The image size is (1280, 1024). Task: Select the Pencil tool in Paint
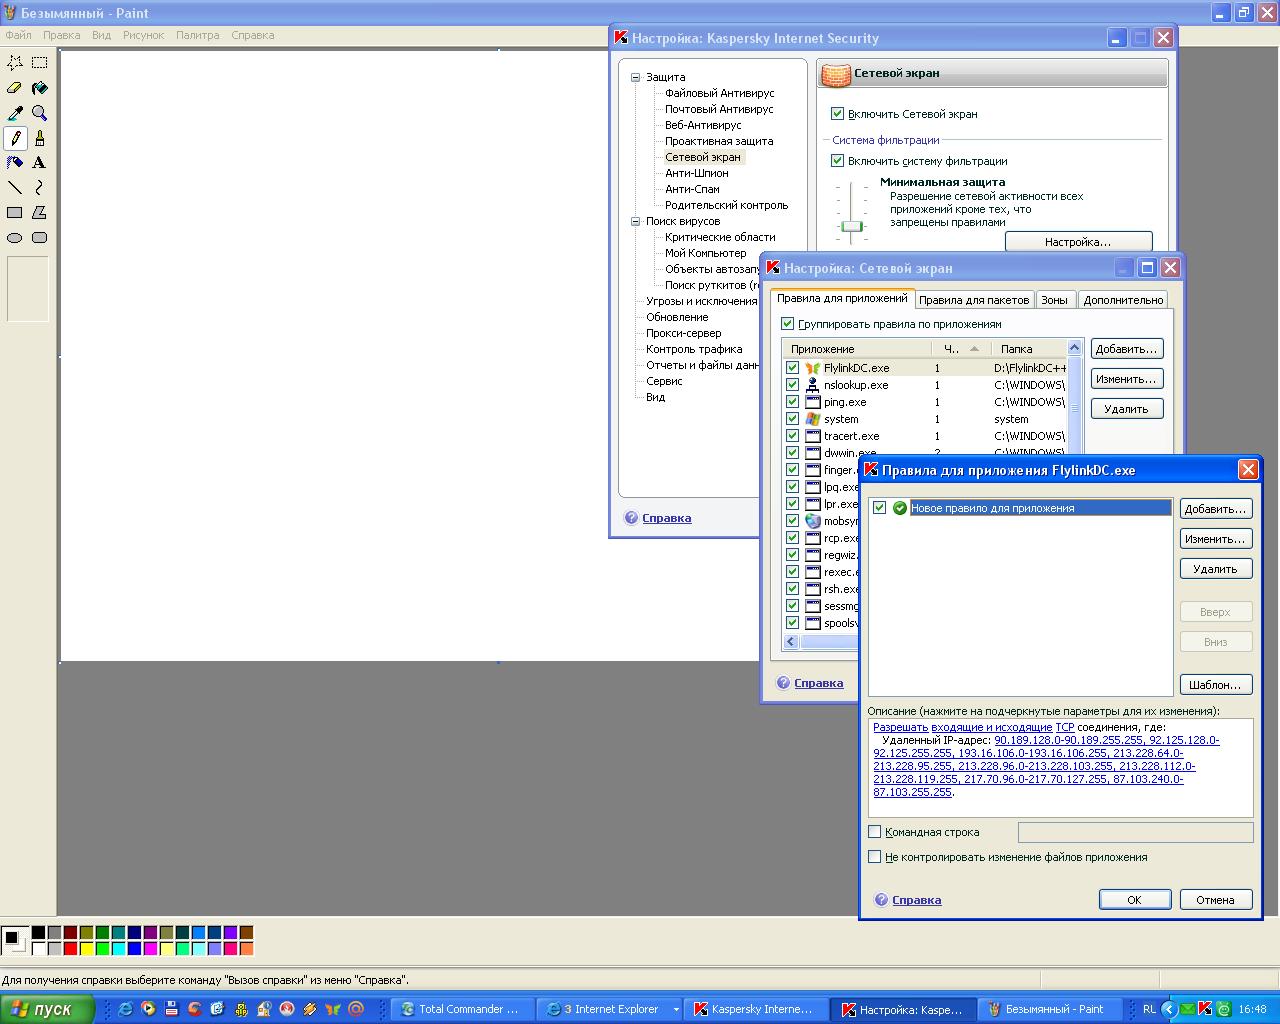(15, 138)
